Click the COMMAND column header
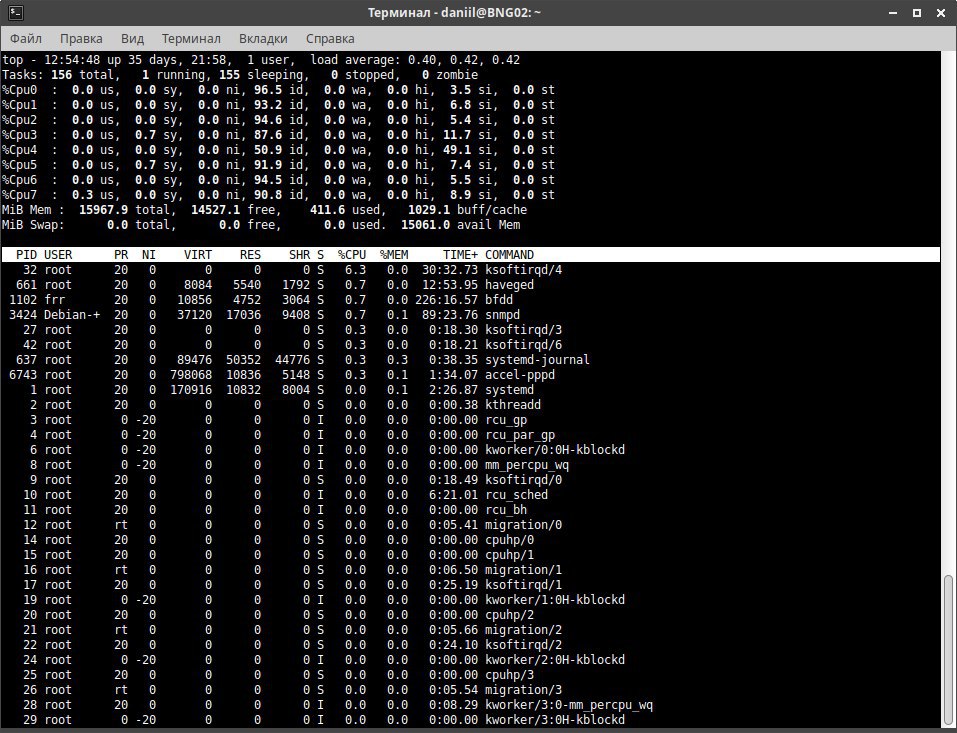957x733 pixels. [510, 255]
